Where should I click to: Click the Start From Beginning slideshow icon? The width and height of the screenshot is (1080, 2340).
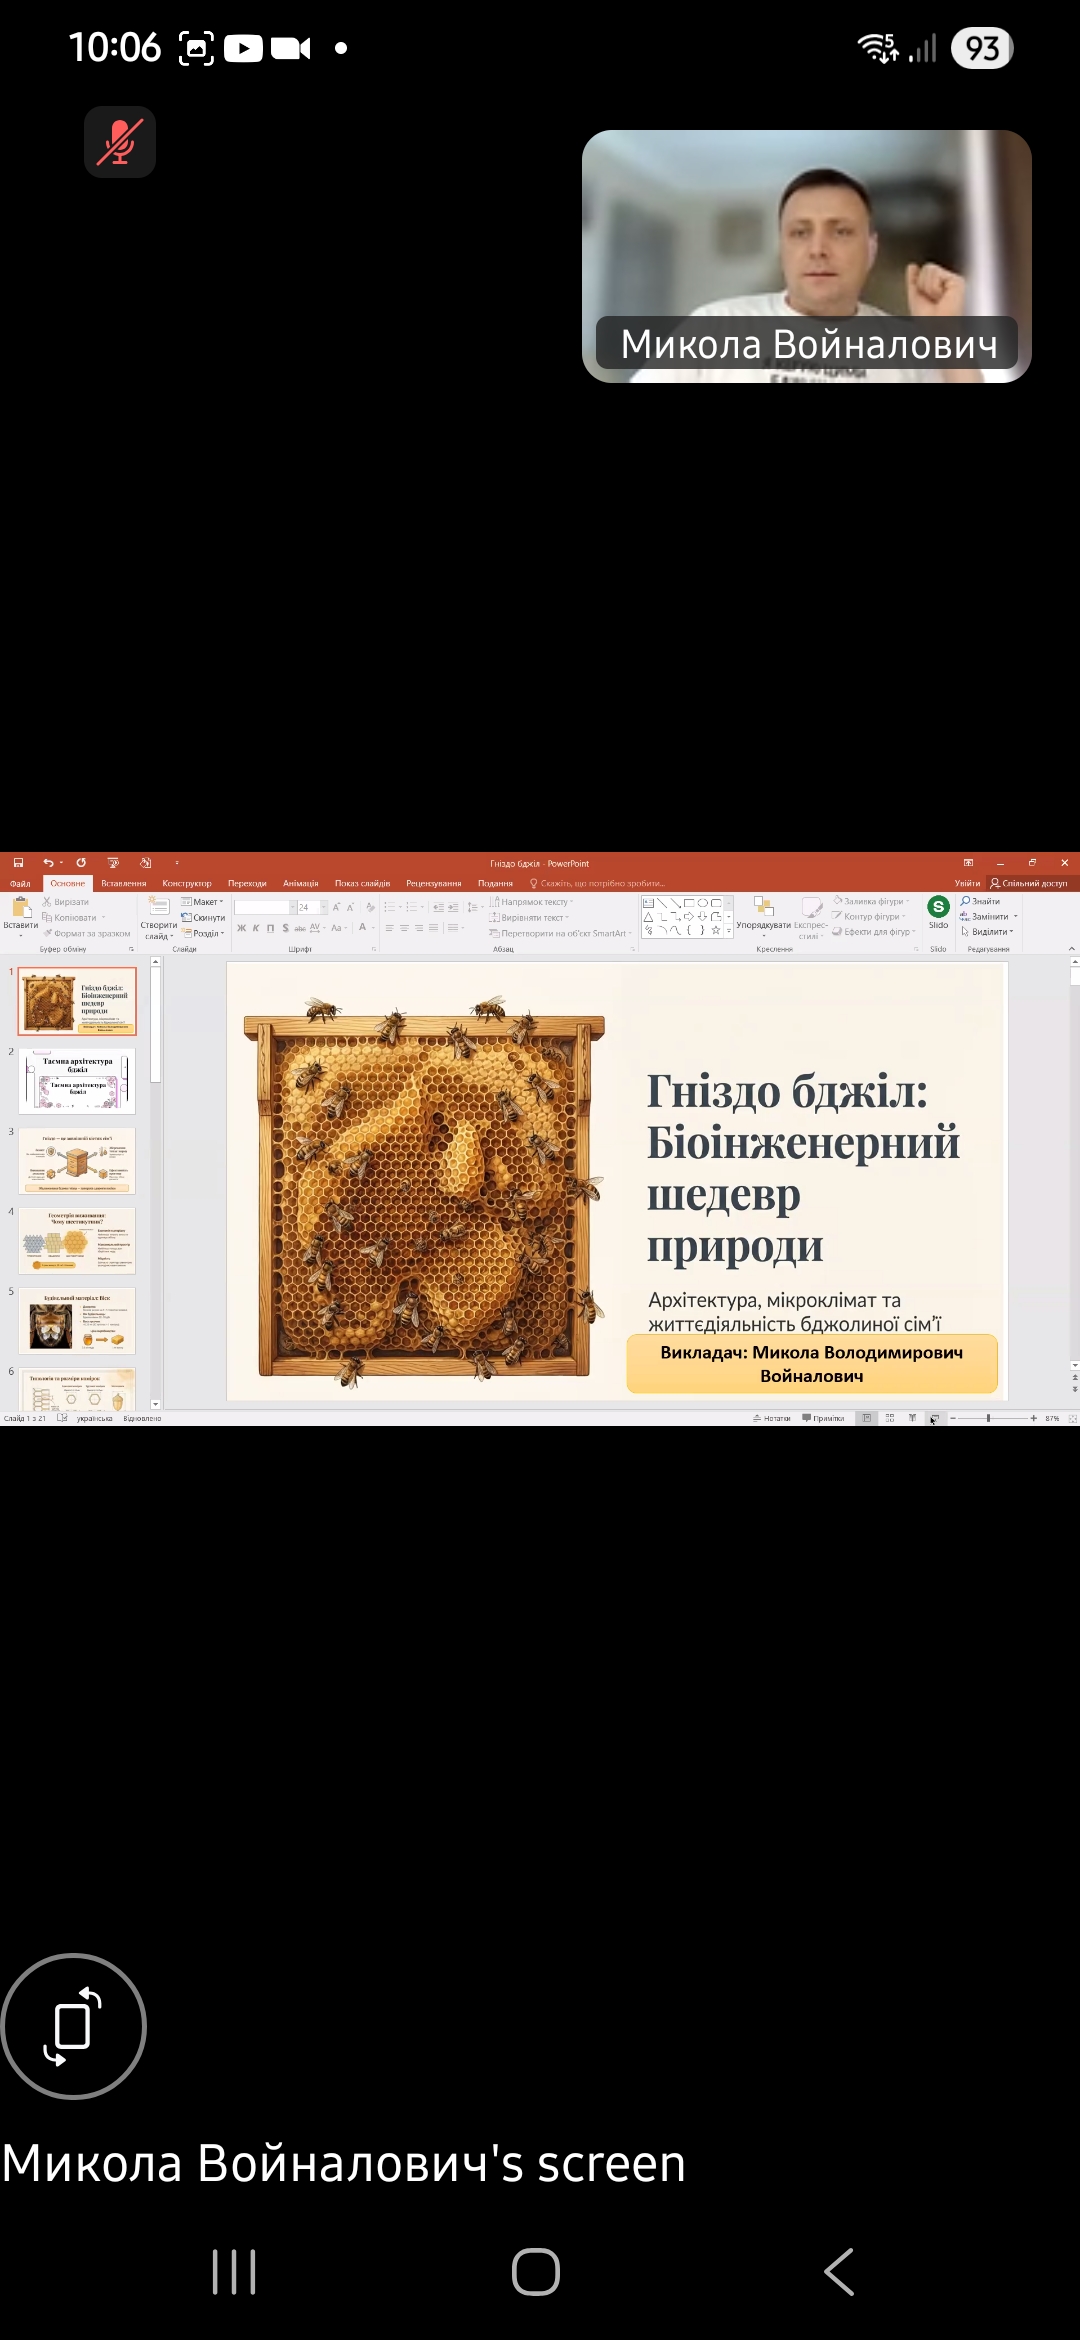pyautogui.click(x=113, y=862)
